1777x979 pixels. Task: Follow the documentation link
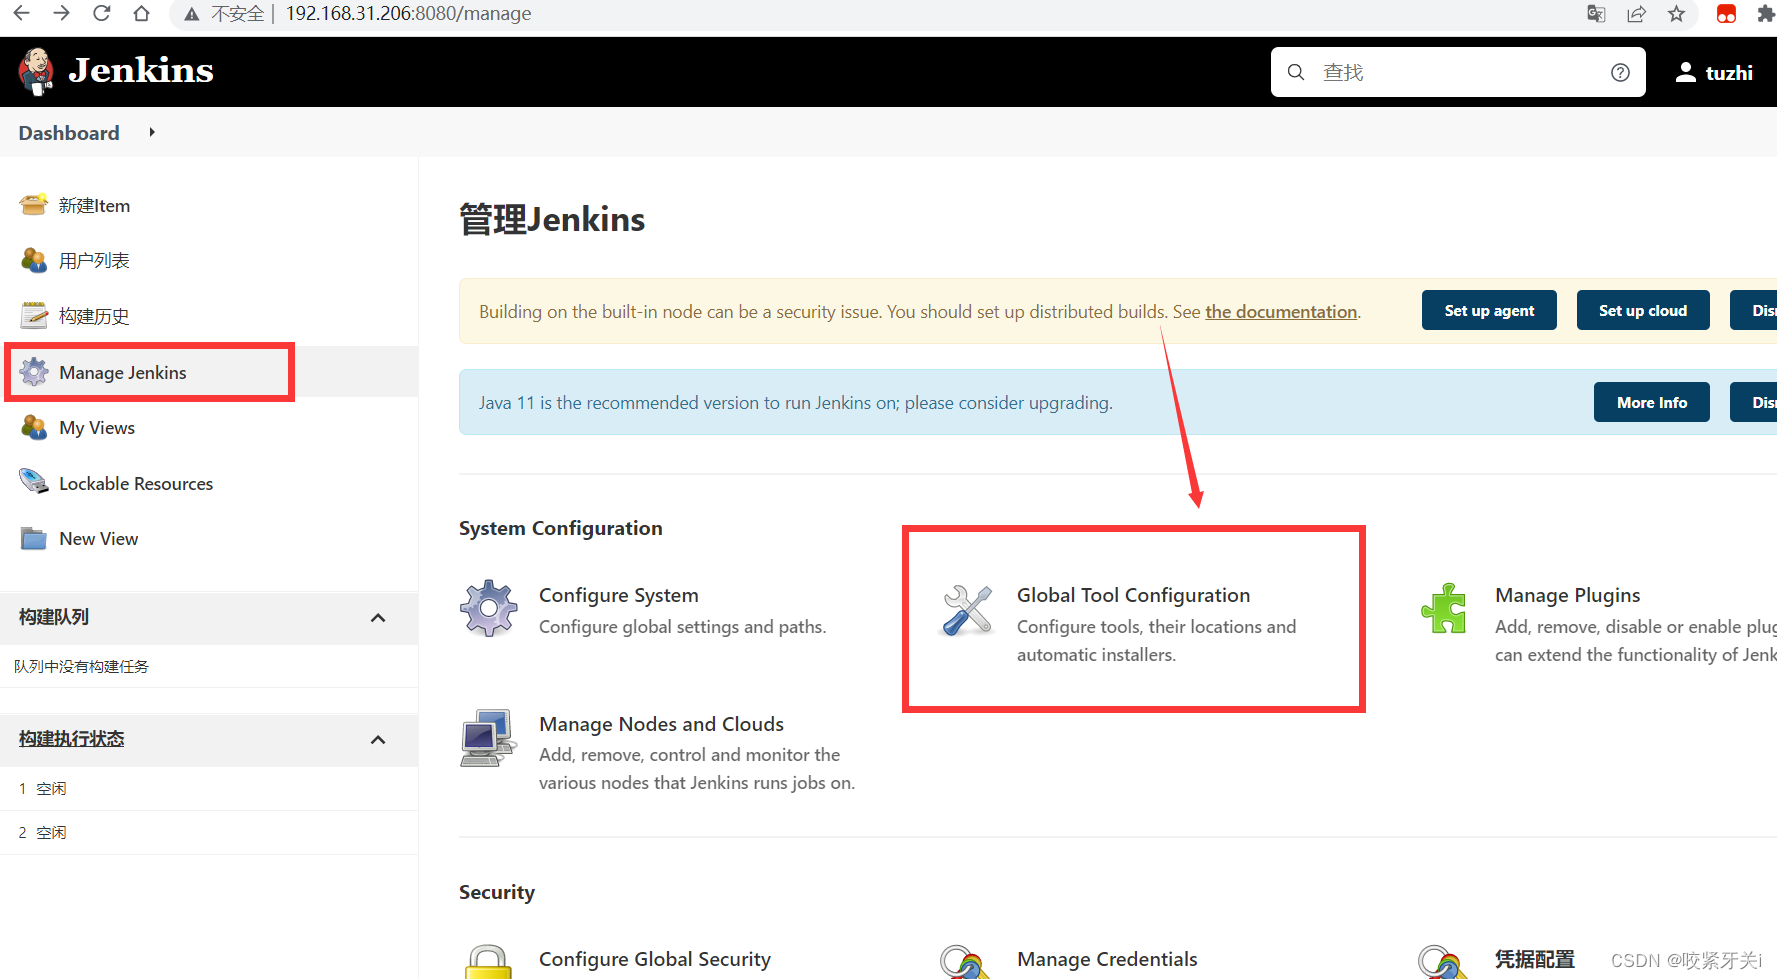pos(1281,311)
